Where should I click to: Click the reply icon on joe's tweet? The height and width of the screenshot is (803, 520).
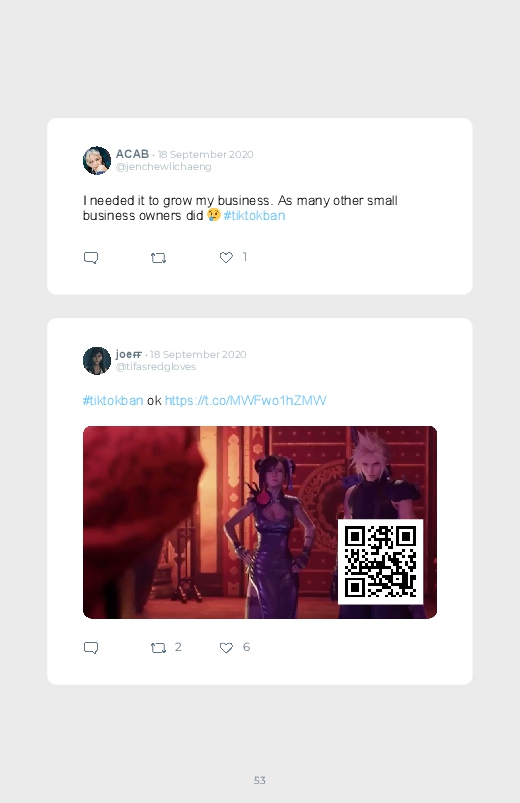[91, 648]
